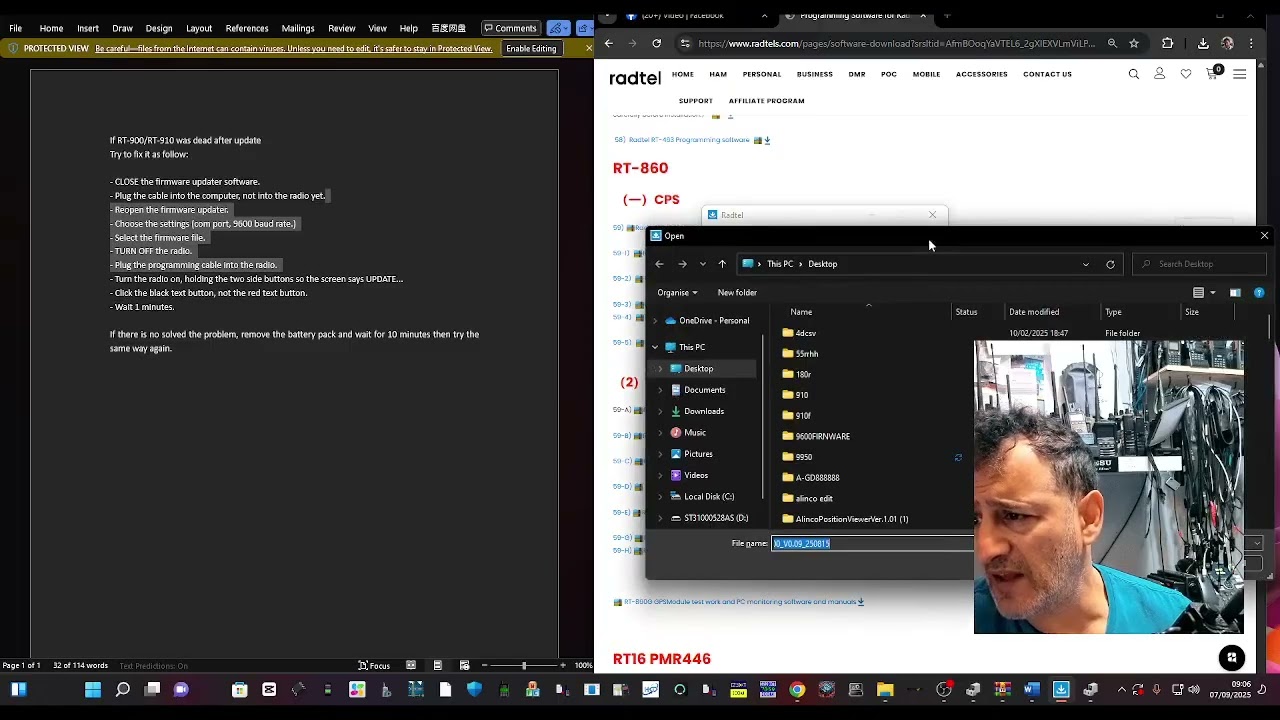This screenshot has width=1280, height=720.
Task: Click the zoom out minus in Word
Action: 484,665
